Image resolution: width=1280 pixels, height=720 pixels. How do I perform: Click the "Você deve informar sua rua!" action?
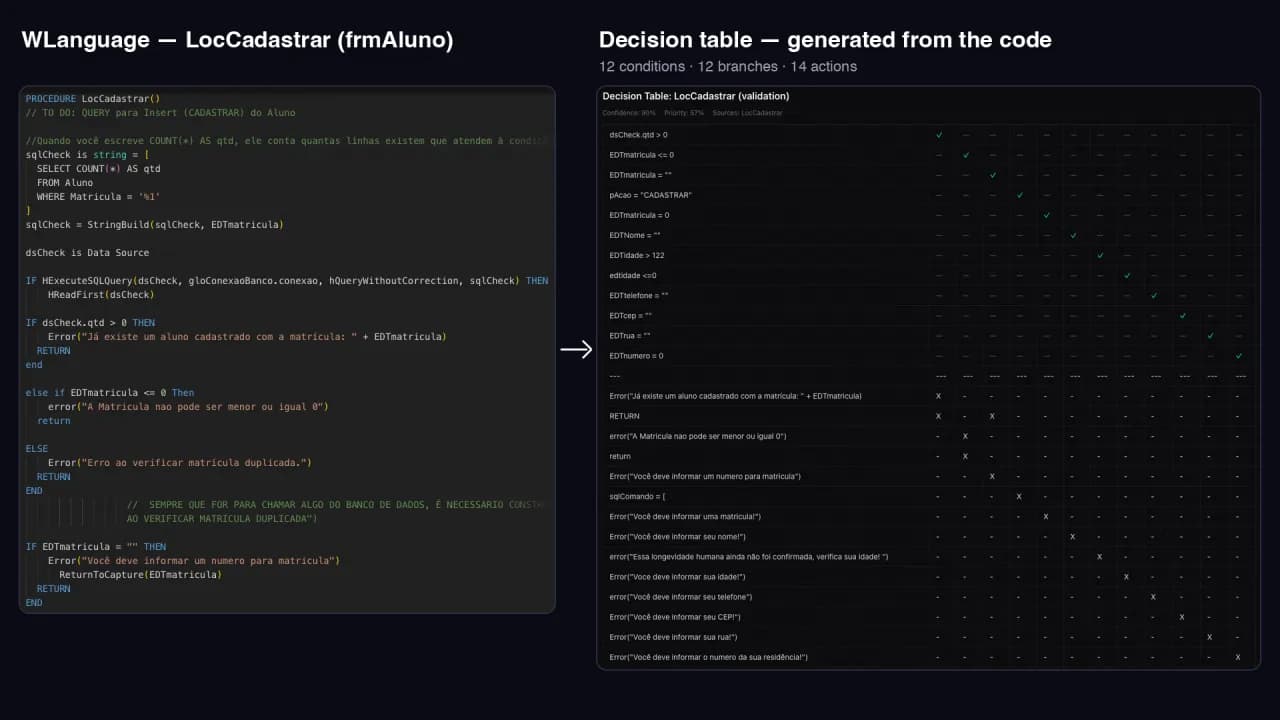pyautogui.click(x=673, y=637)
